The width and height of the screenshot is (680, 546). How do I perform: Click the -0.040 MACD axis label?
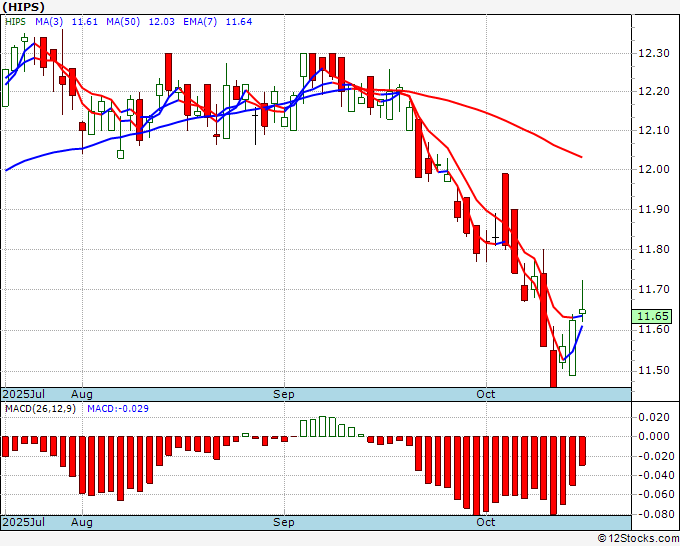[x=654, y=475]
